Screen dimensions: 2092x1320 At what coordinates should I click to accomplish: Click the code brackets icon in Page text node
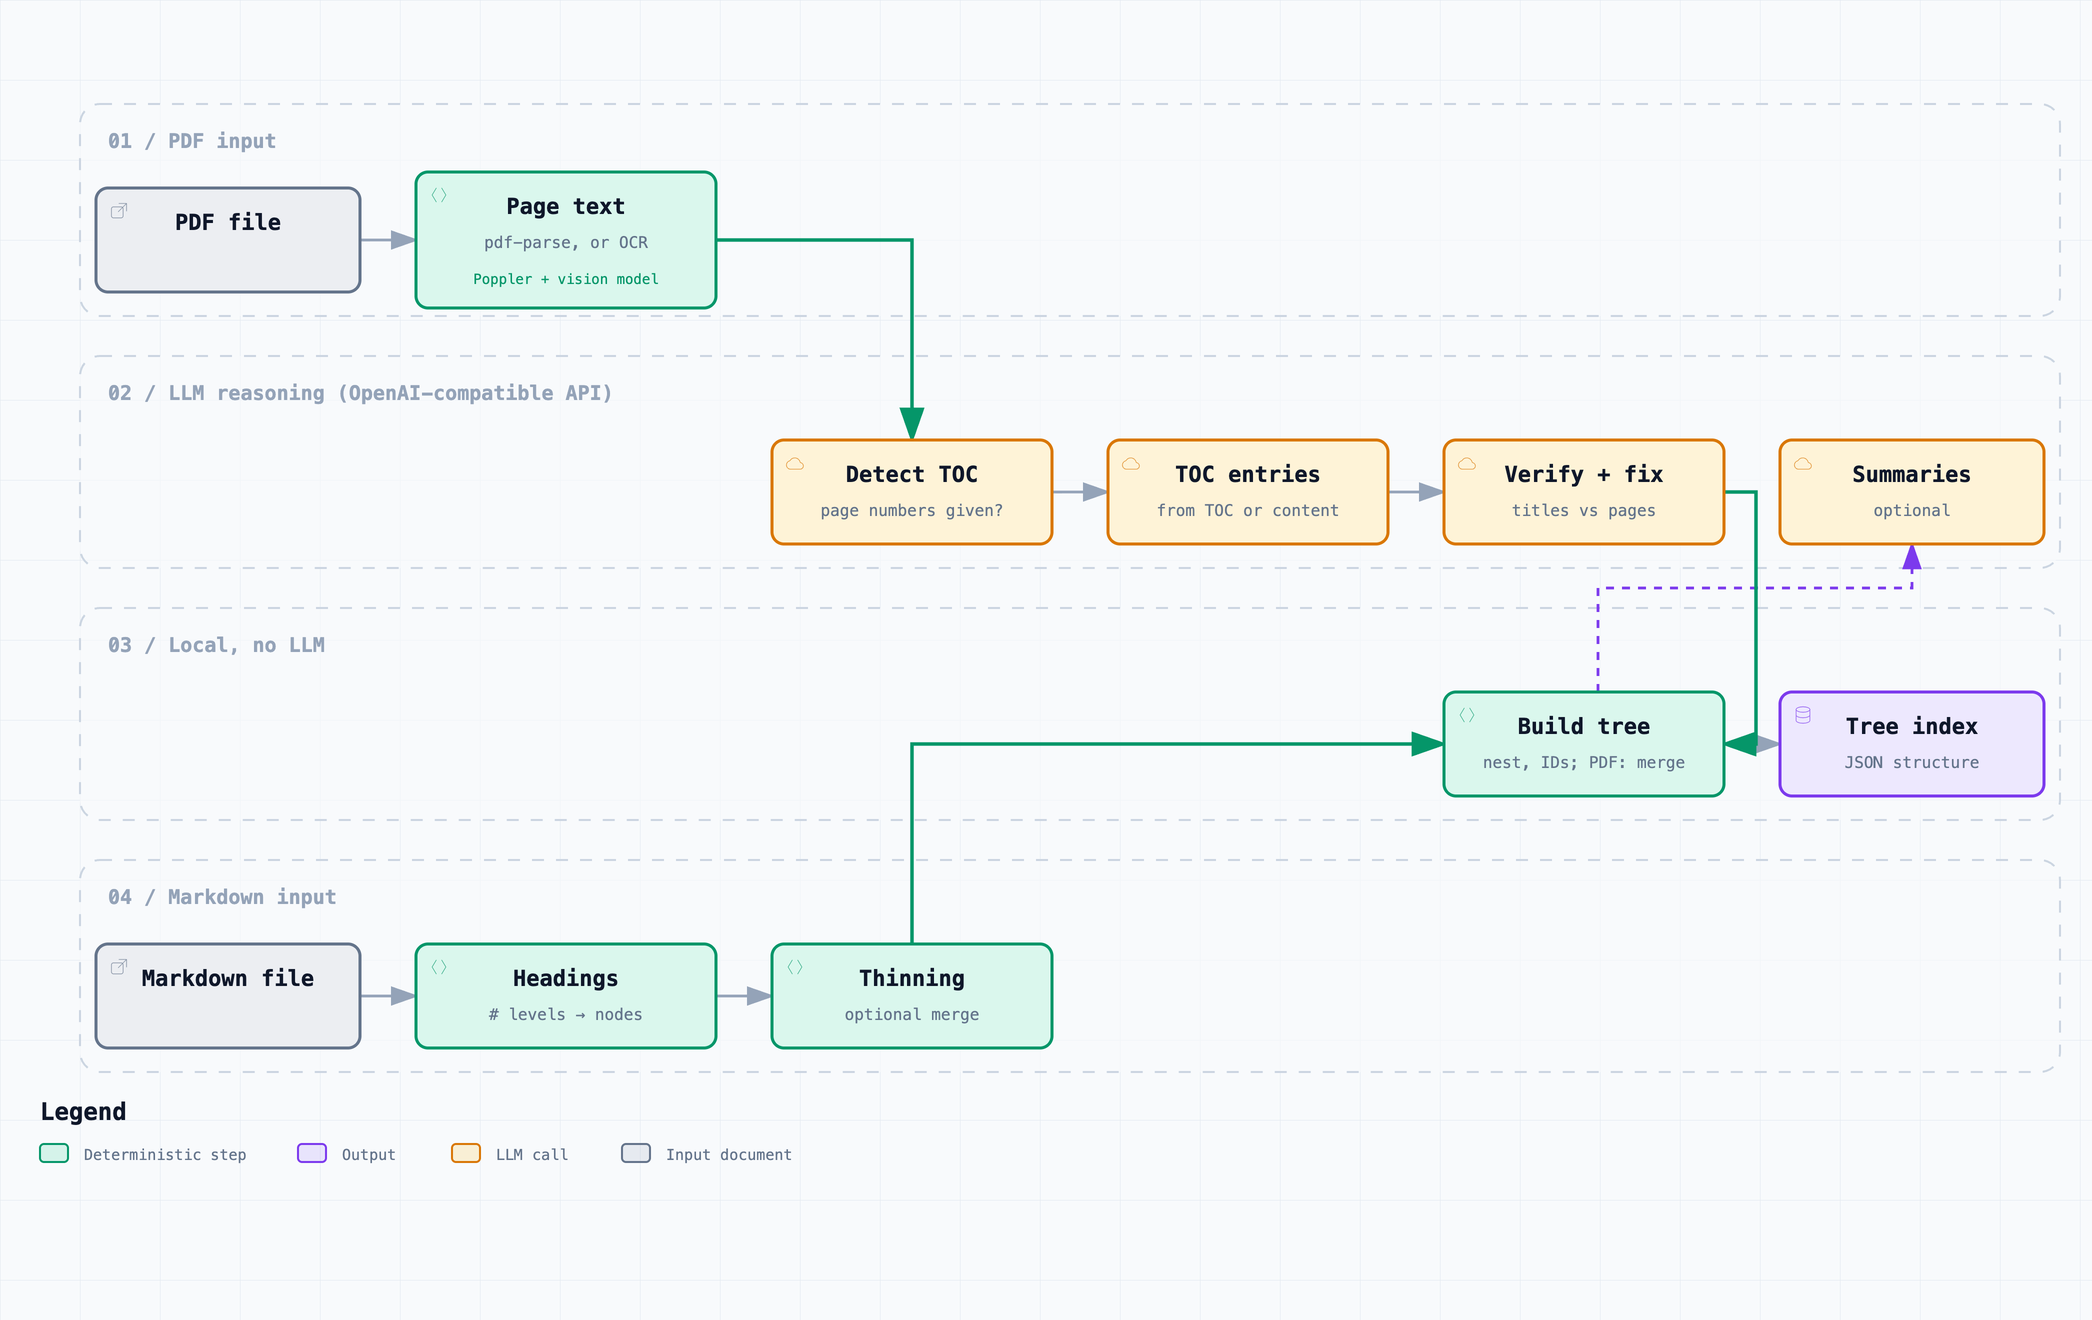click(x=439, y=195)
